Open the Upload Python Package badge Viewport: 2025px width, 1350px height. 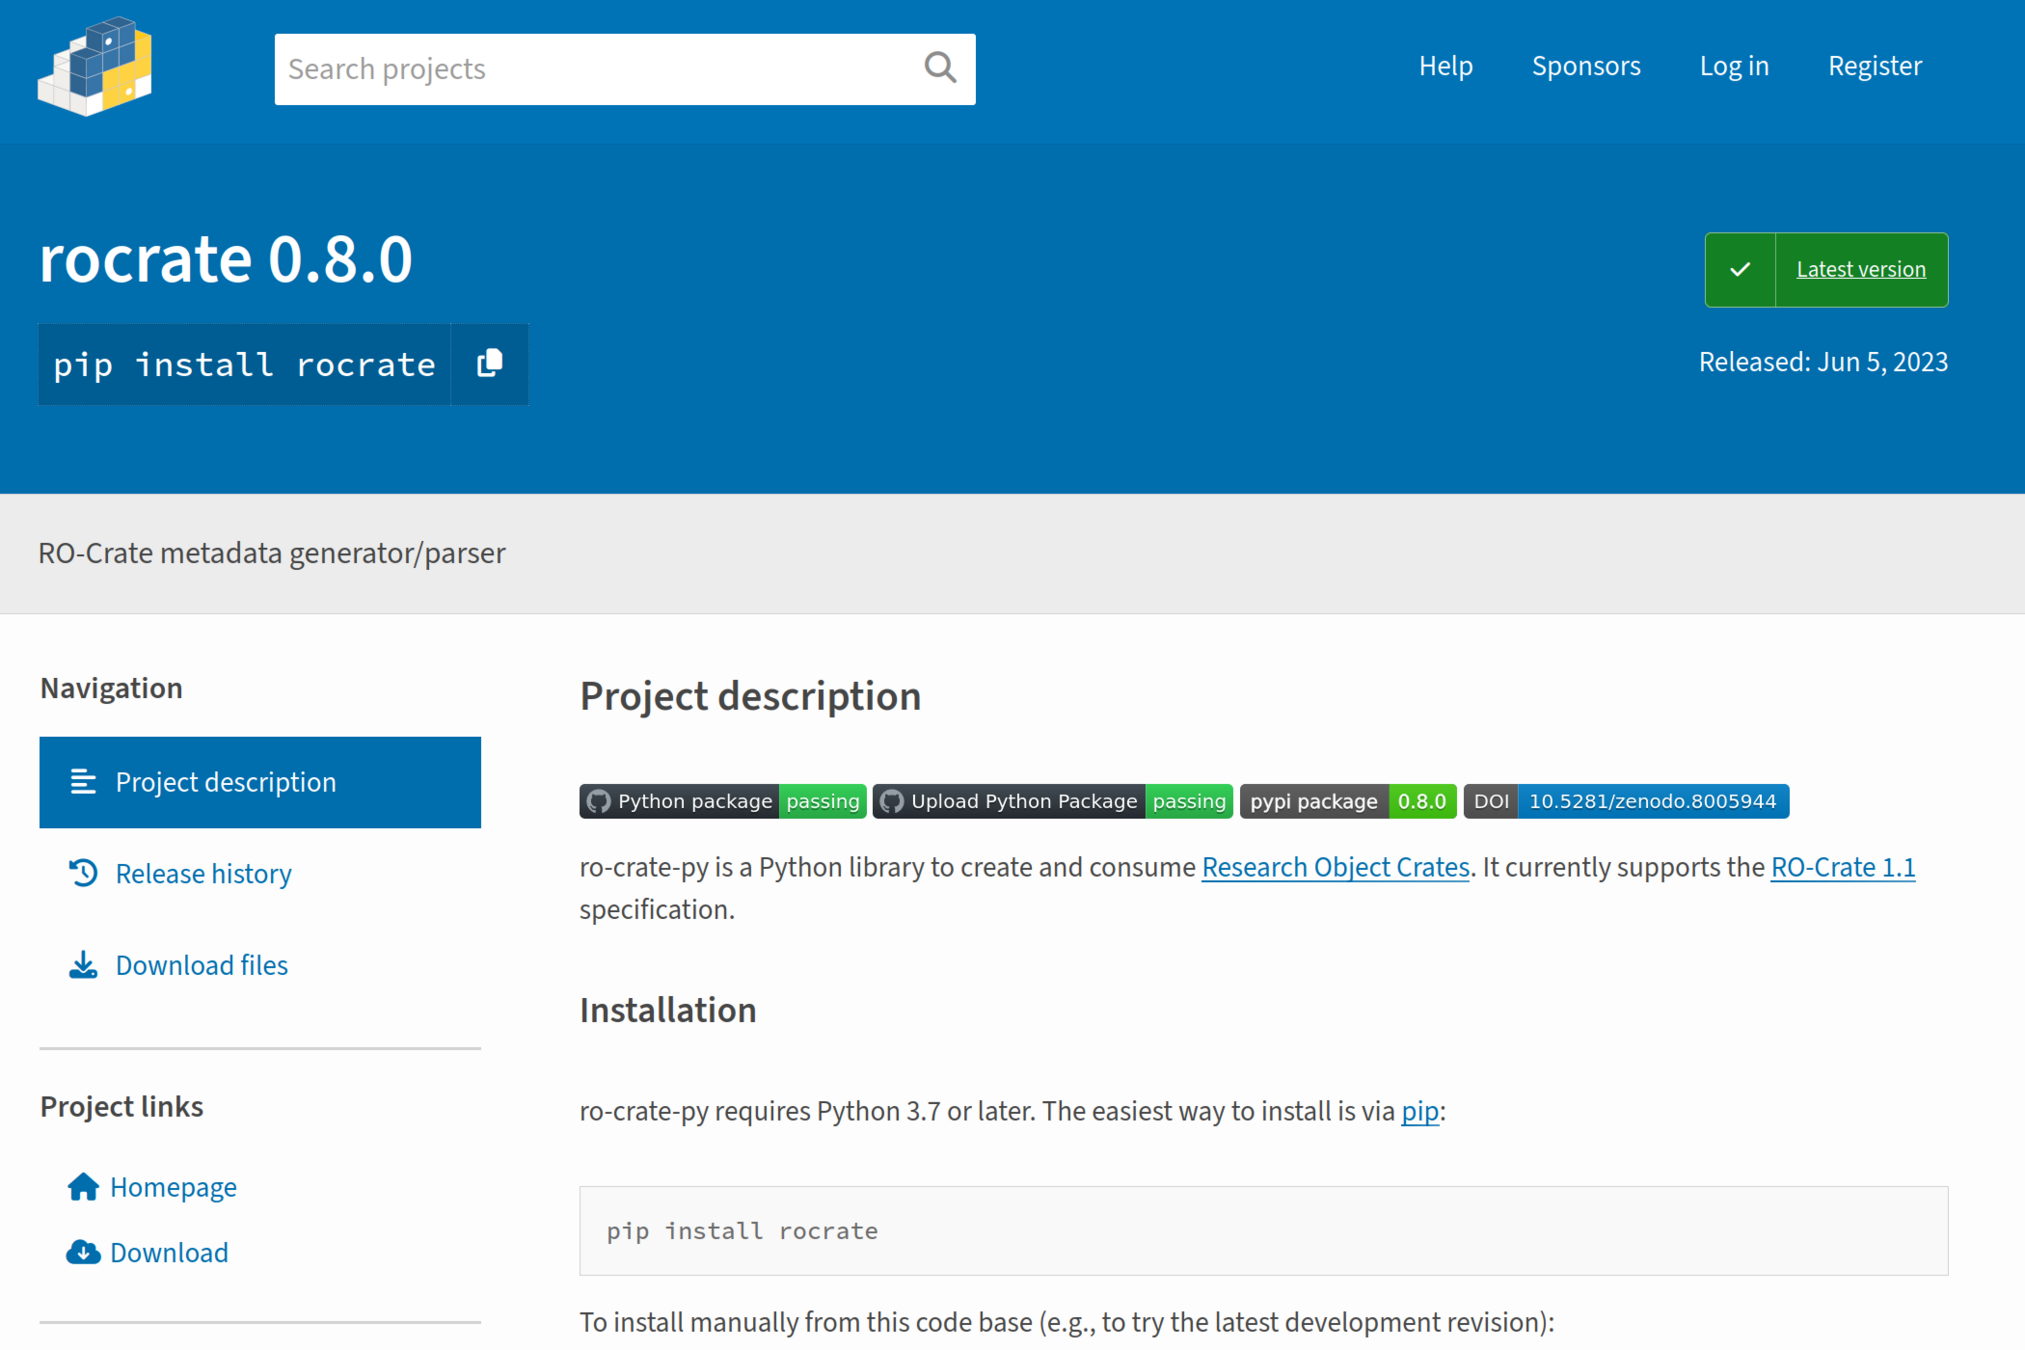click(1052, 801)
